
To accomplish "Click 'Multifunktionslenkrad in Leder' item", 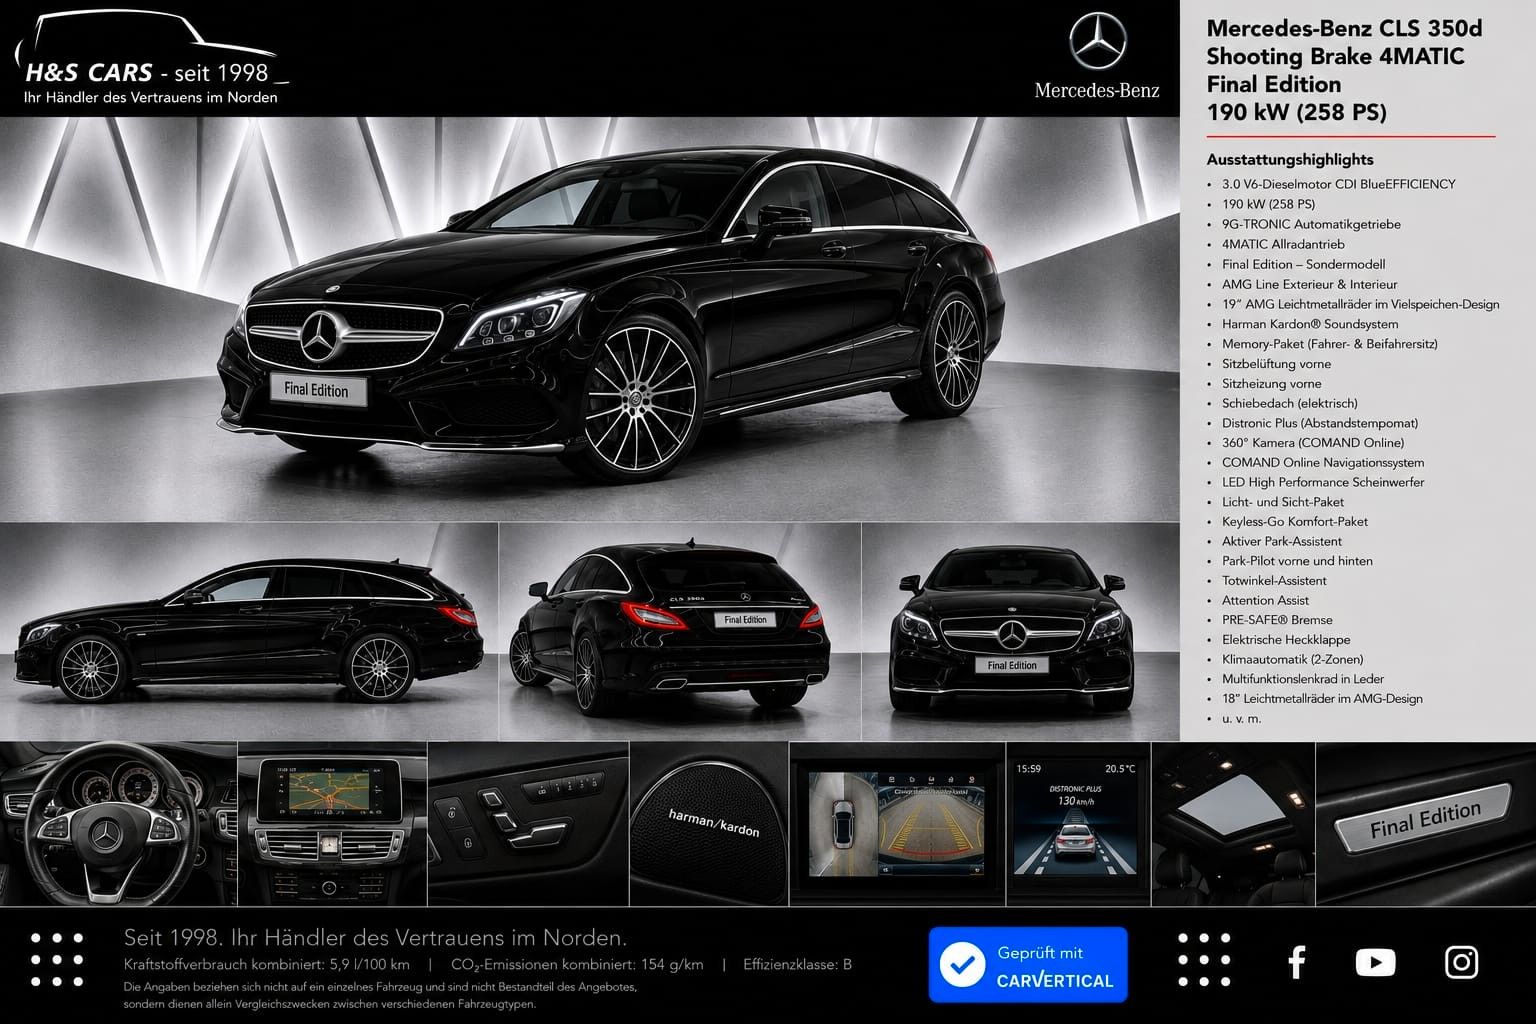I will point(1302,679).
